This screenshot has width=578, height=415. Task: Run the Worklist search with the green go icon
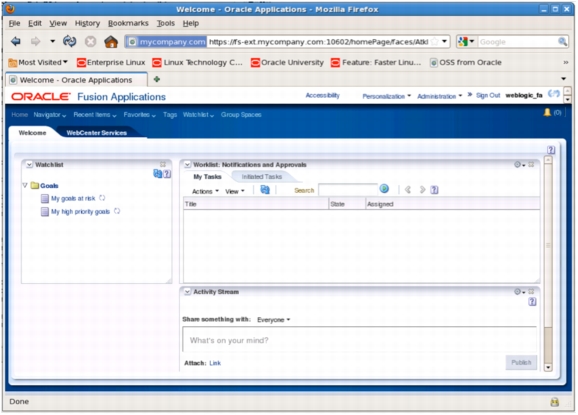[x=384, y=189]
